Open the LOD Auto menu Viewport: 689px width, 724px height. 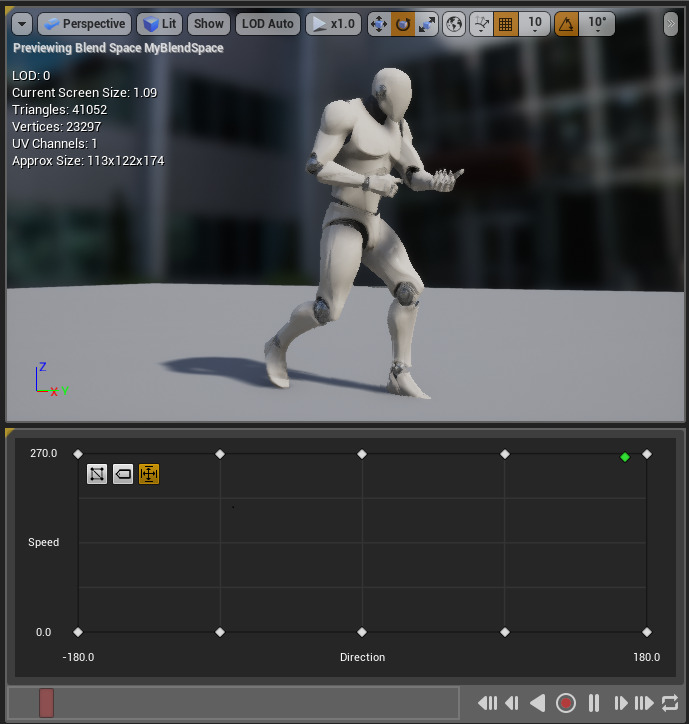click(268, 24)
